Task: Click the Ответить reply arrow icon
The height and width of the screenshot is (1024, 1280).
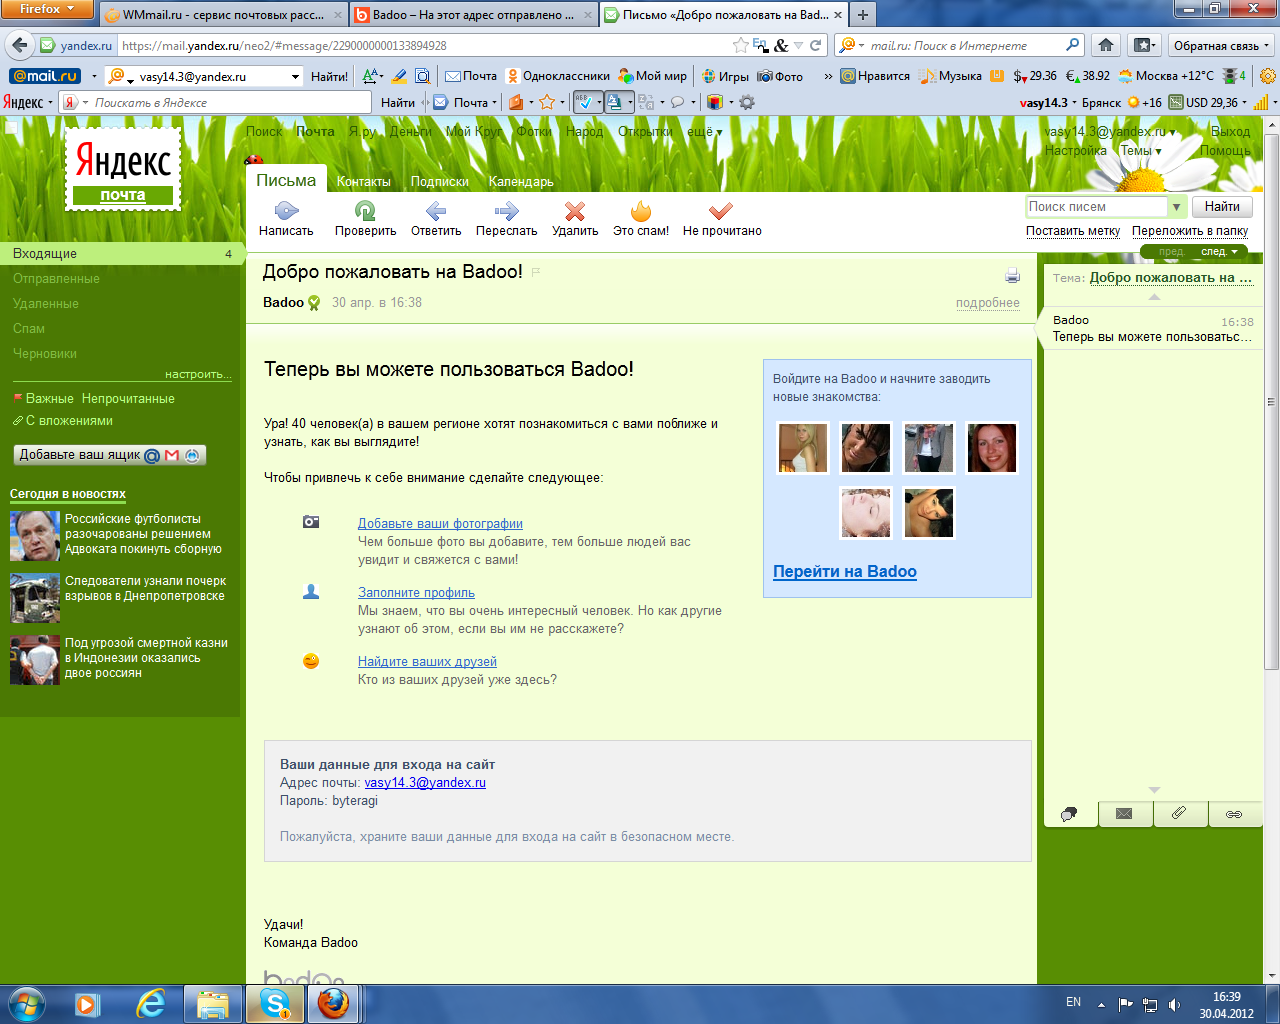Action: pos(436,211)
